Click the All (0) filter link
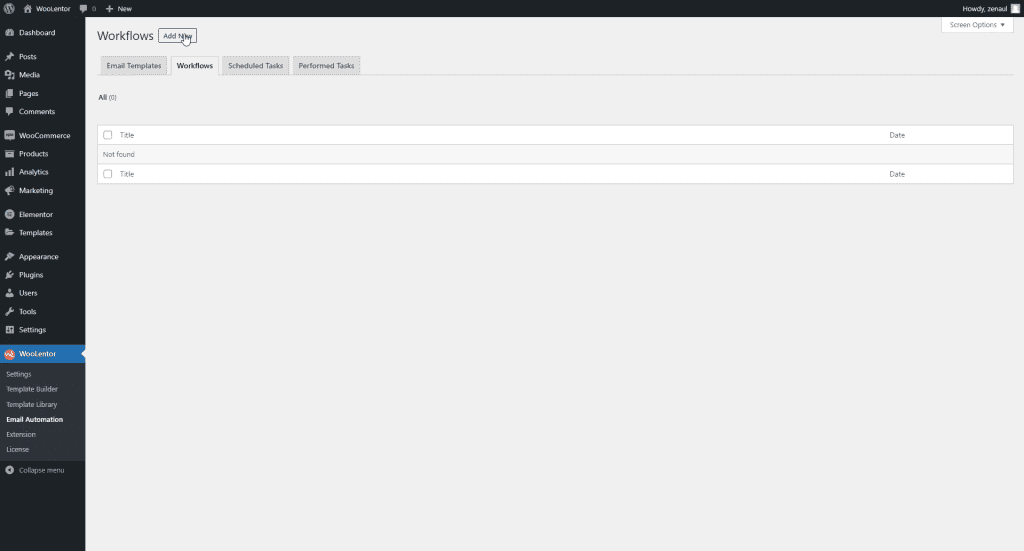 coord(107,97)
